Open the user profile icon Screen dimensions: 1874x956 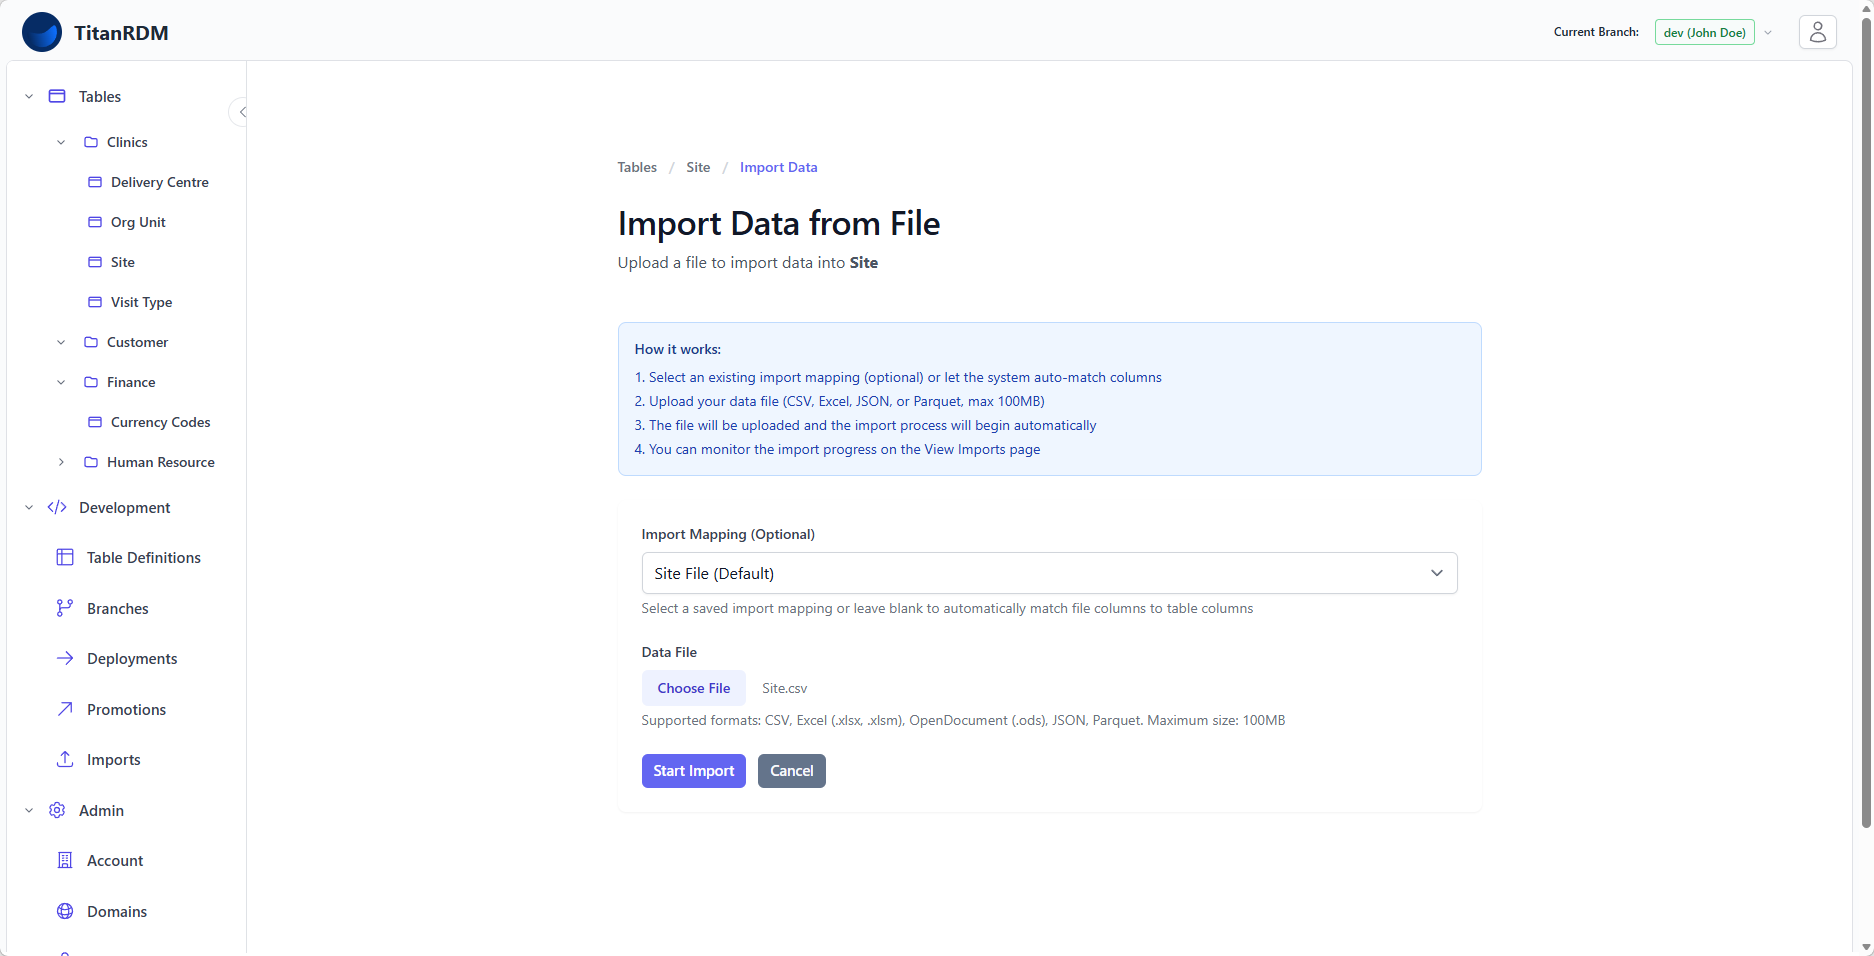pyautogui.click(x=1817, y=32)
